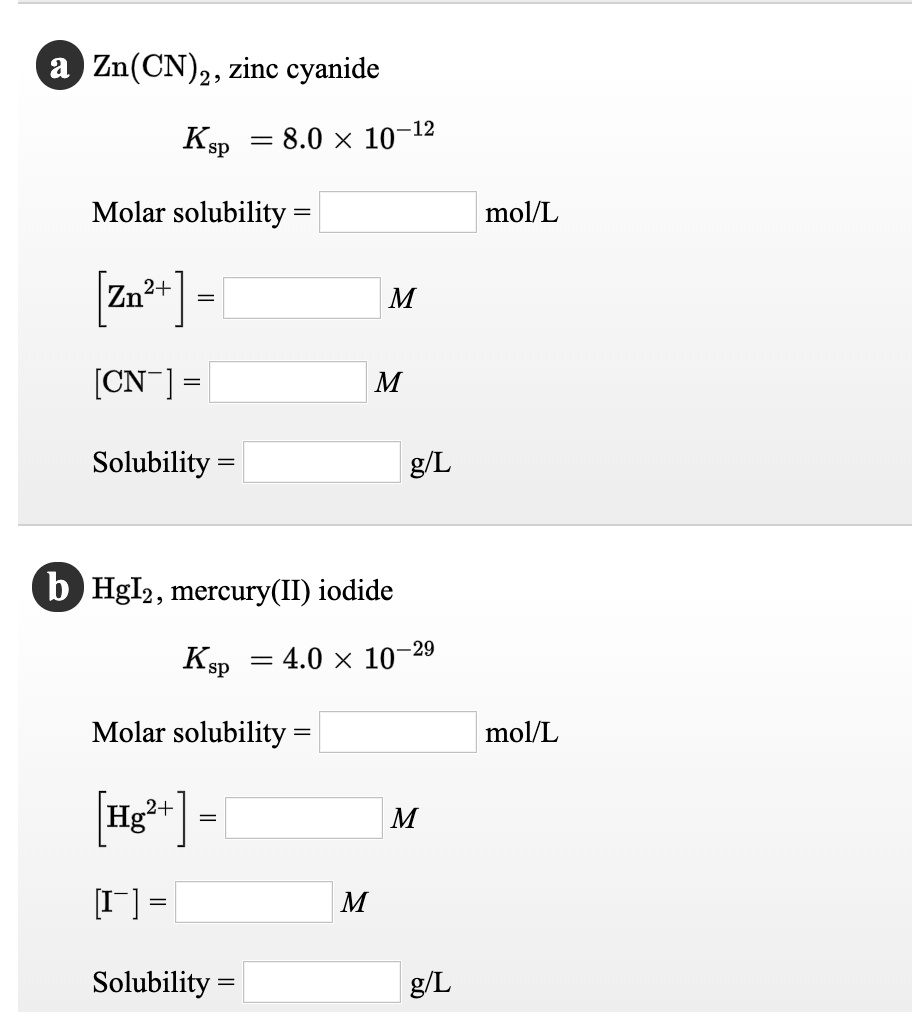Click the HgI2 mercury(II) iodide heading
Screen dimensions: 912x1020
click(240, 589)
